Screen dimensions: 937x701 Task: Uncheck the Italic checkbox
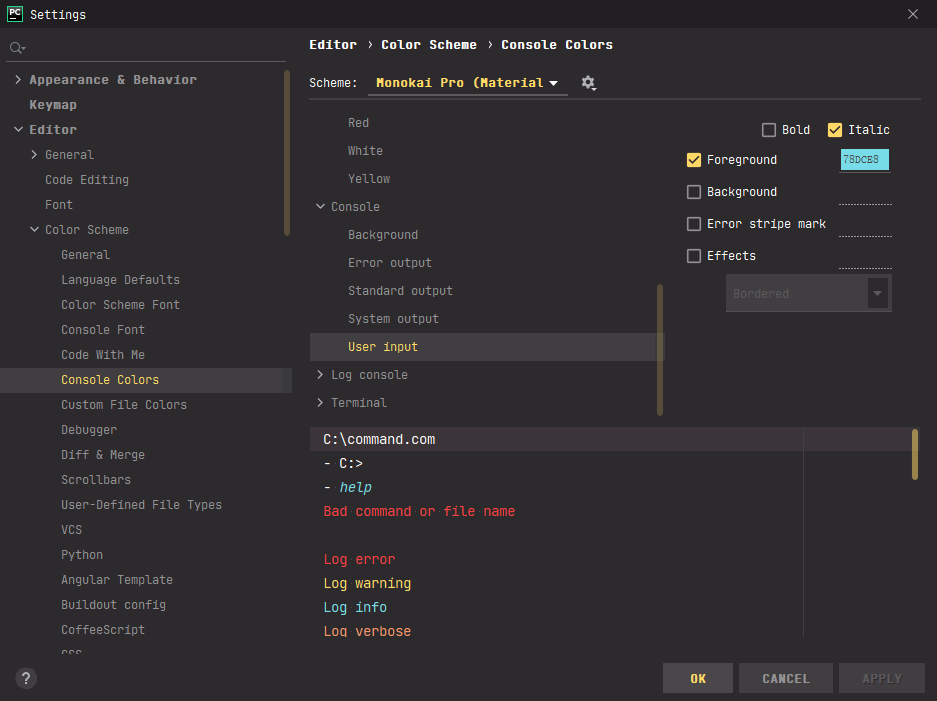835,130
